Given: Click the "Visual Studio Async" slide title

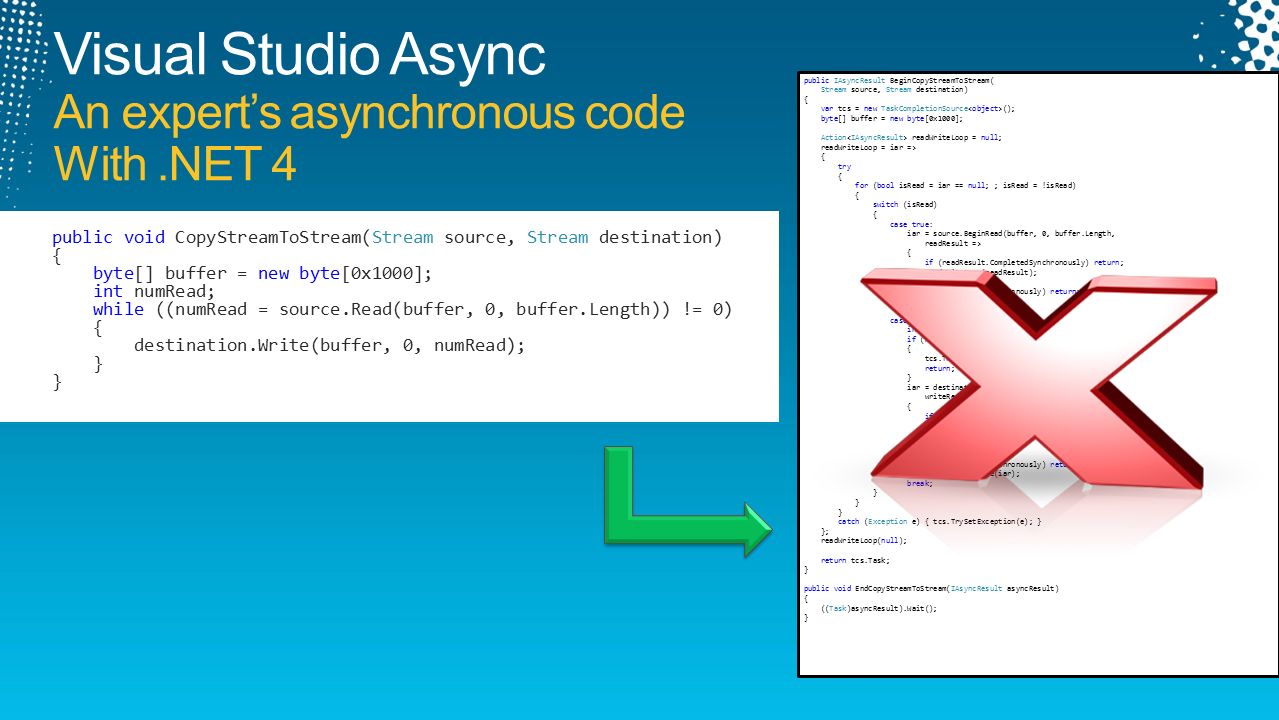Looking at the screenshot, I should [300, 55].
